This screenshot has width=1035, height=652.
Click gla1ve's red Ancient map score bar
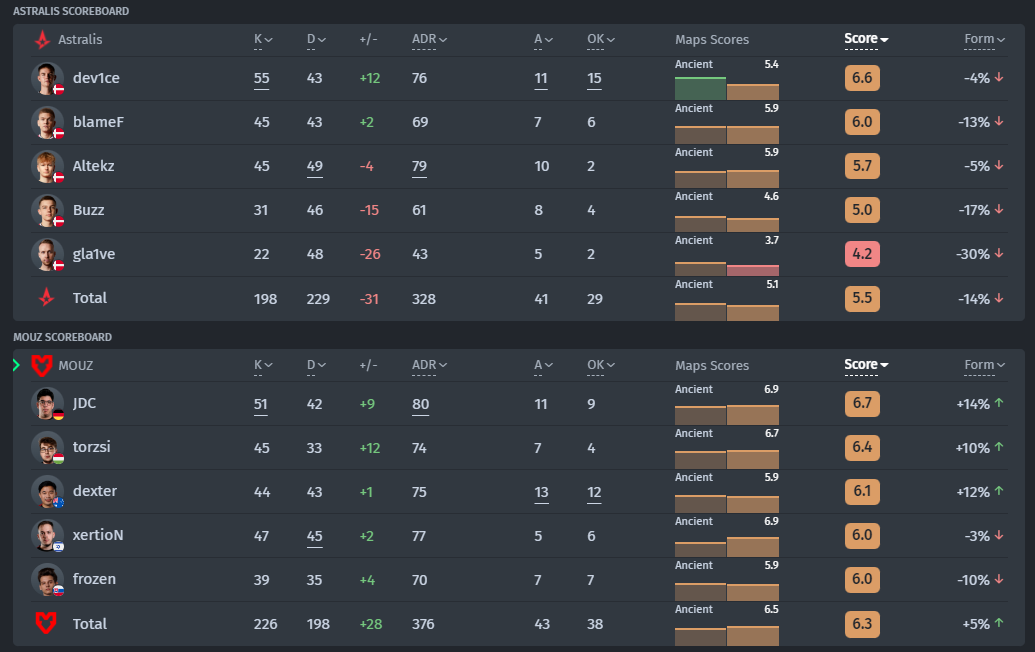point(753,270)
